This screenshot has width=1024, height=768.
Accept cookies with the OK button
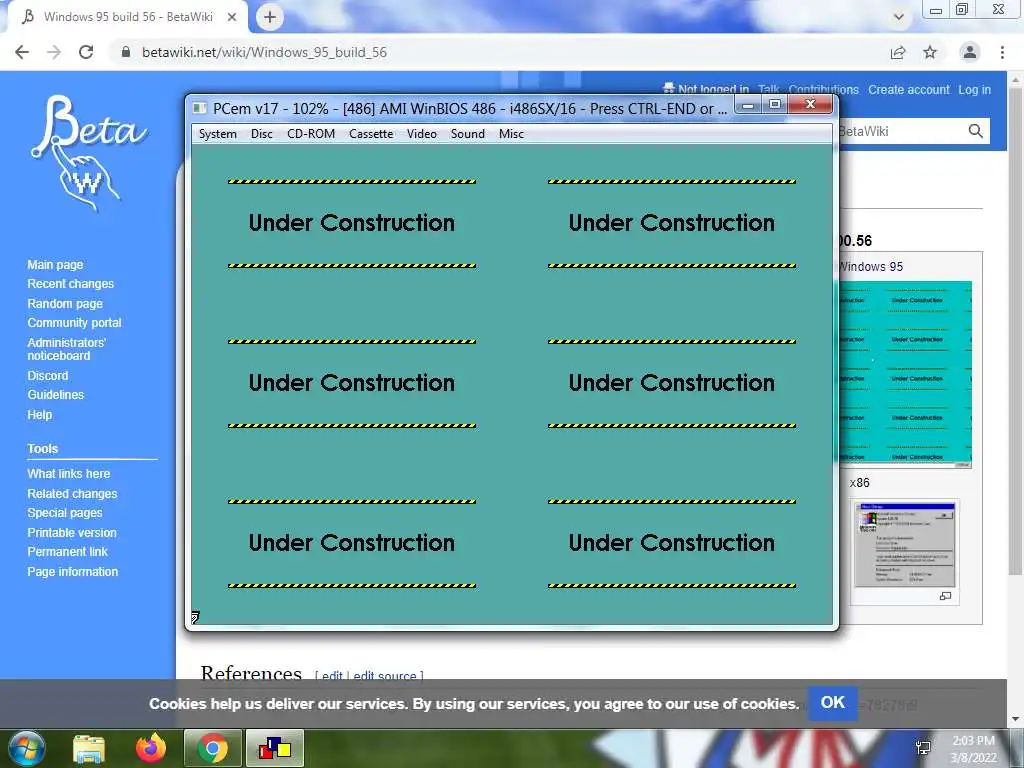coord(833,703)
